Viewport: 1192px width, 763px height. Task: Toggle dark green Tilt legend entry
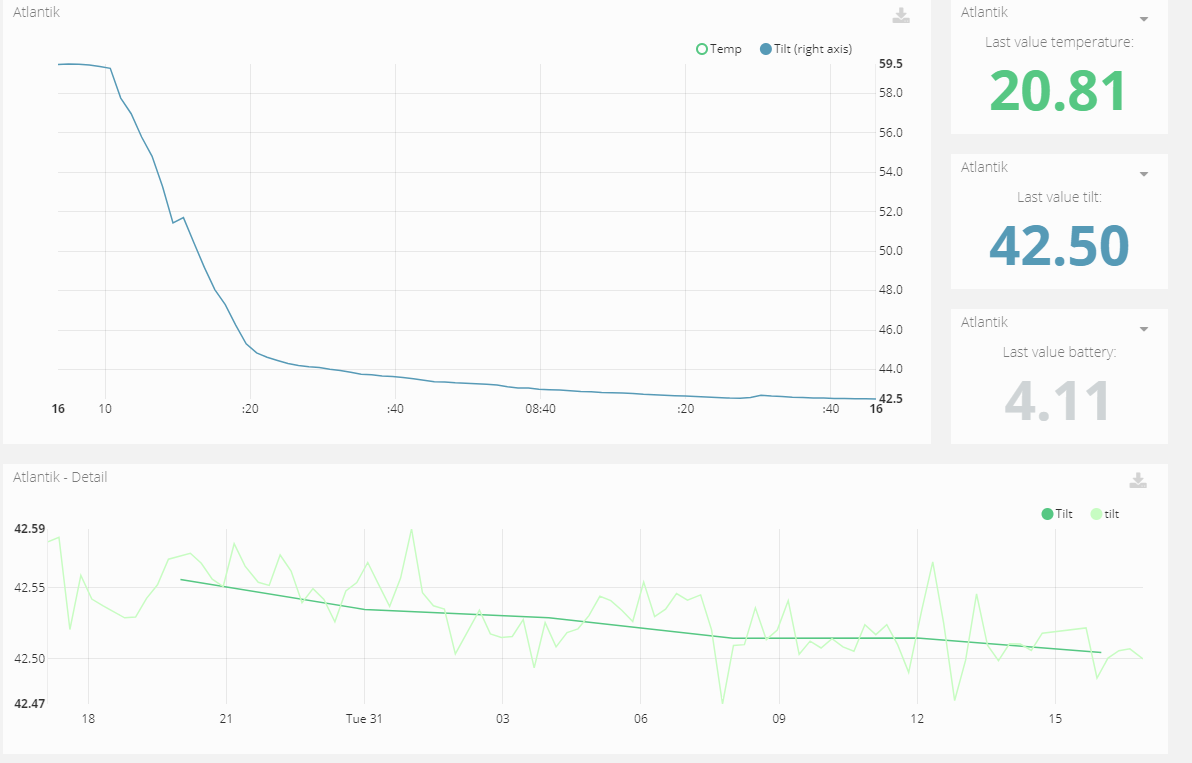tap(1057, 514)
